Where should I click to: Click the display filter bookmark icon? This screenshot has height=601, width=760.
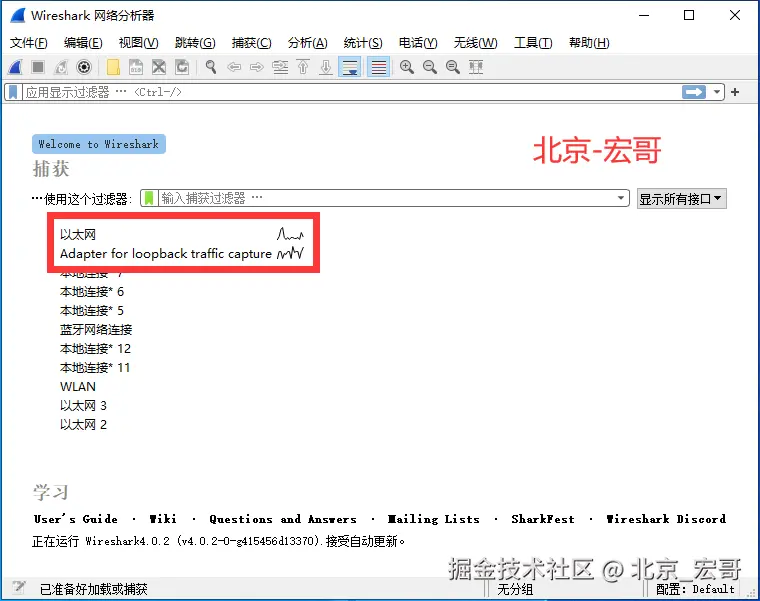click(14, 92)
